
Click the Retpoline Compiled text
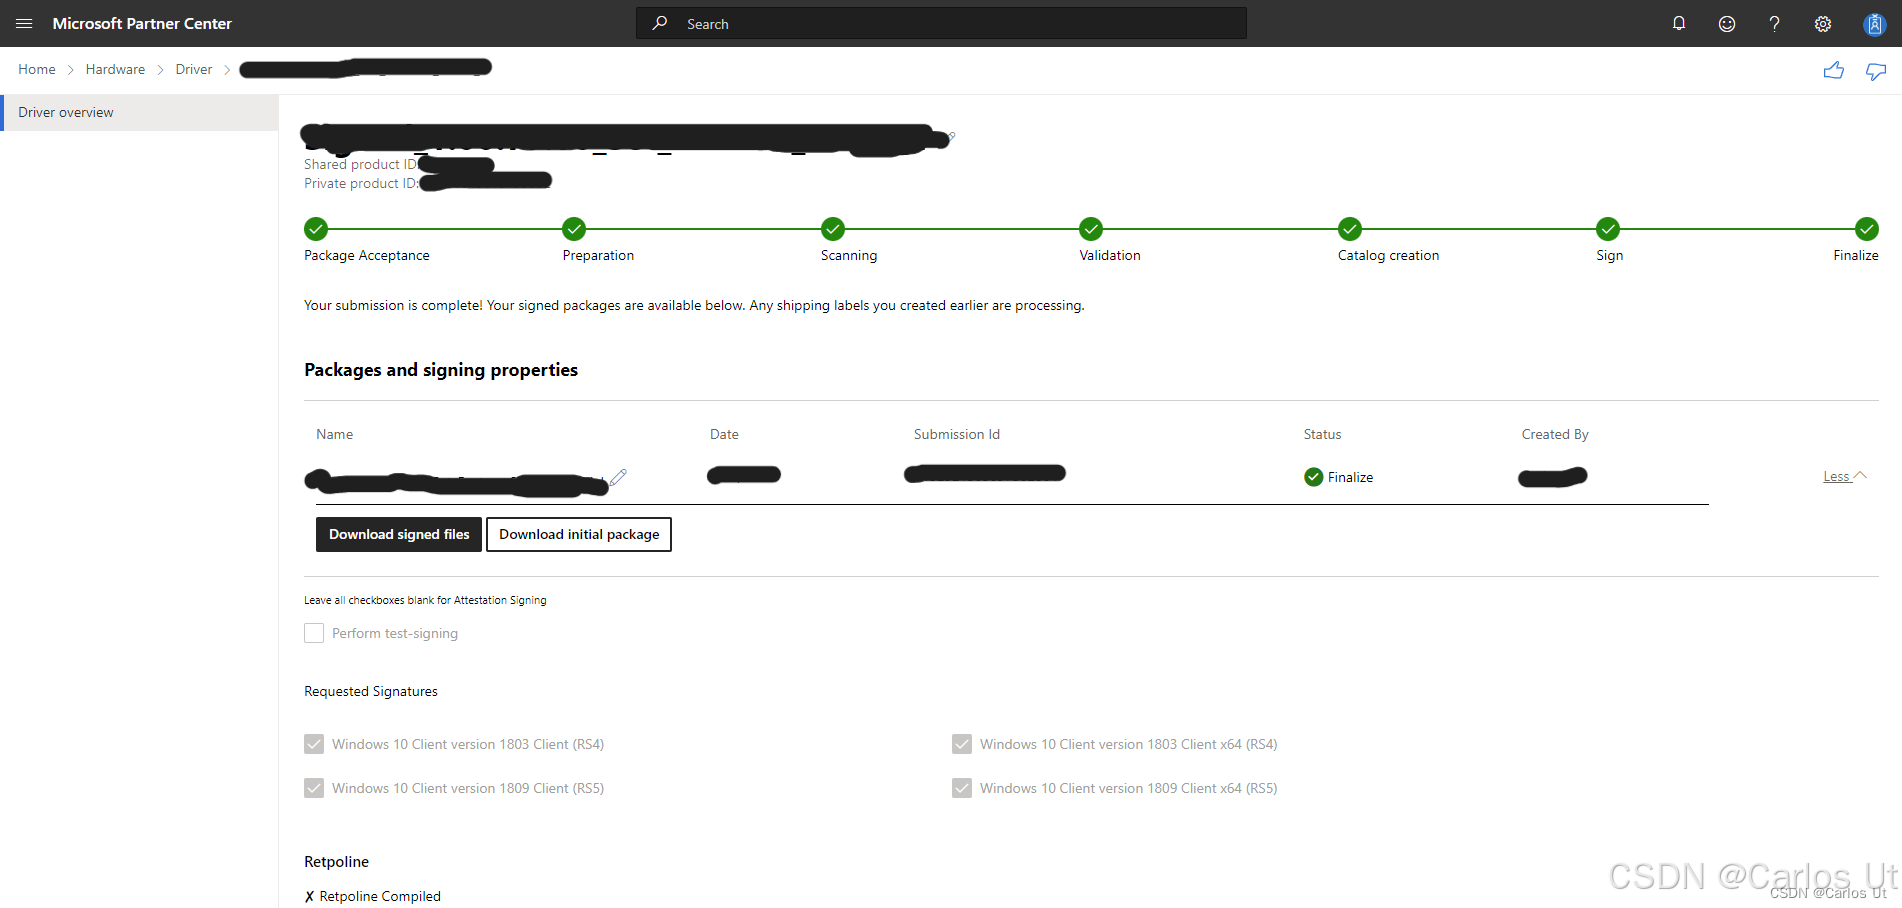(380, 896)
